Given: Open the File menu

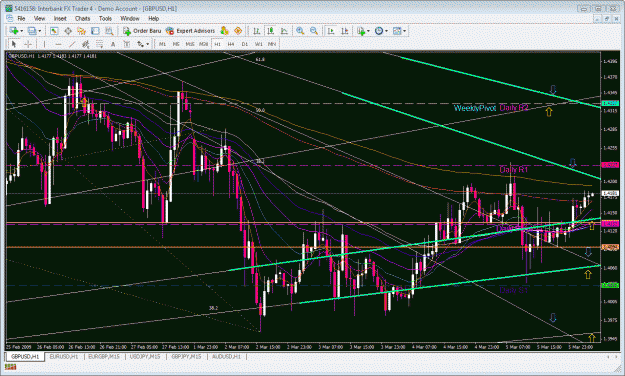Looking at the screenshot, I should click(21, 18).
